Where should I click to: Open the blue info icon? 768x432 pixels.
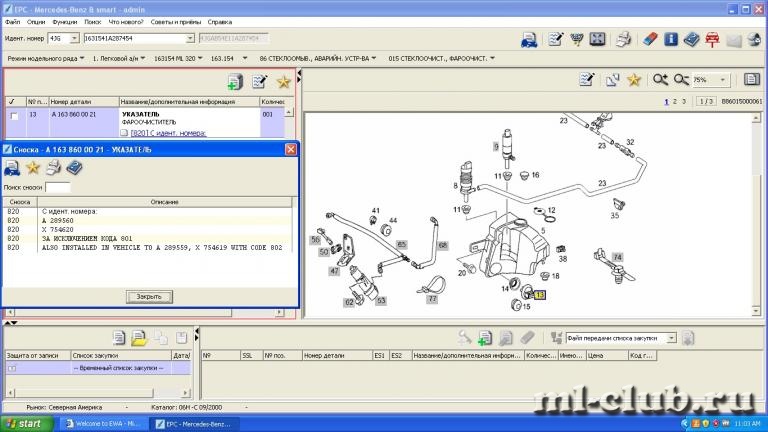coord(671,39)
